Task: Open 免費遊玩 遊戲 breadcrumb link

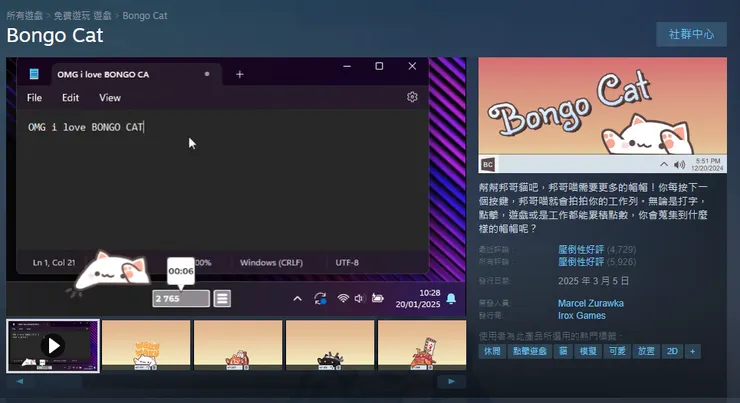Action: 83,16
